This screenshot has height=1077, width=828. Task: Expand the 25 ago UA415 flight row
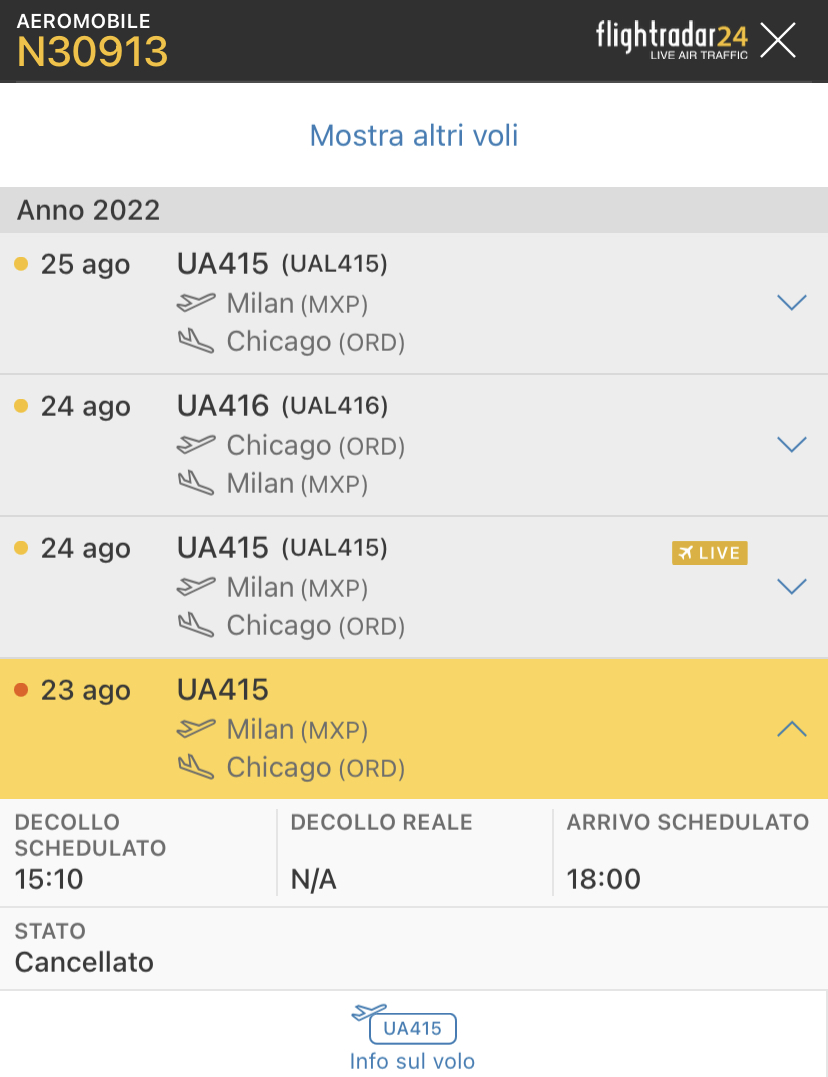click(791, 302)
